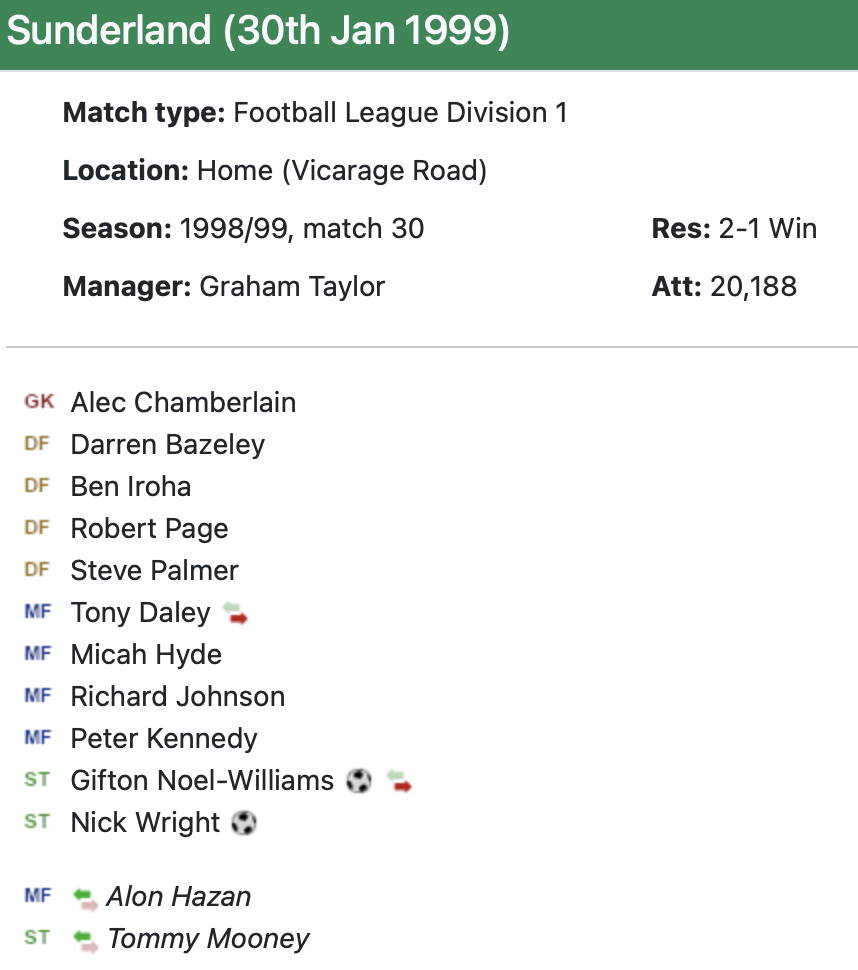The width and height of the screenshot is (858, 970).
Task: Click manager name Graham Taylor
Action: 292,287
